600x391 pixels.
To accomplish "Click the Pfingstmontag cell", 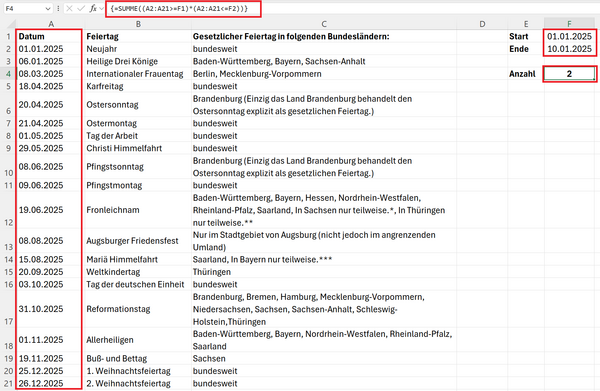I will click(x=138, y=185).
